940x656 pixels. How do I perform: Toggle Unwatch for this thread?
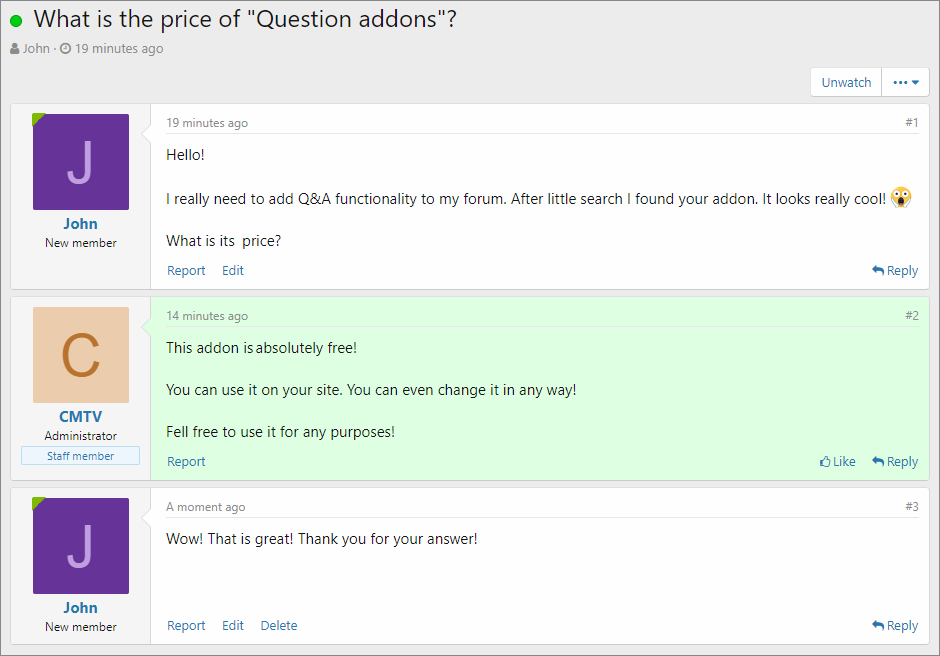pos(846,83)
